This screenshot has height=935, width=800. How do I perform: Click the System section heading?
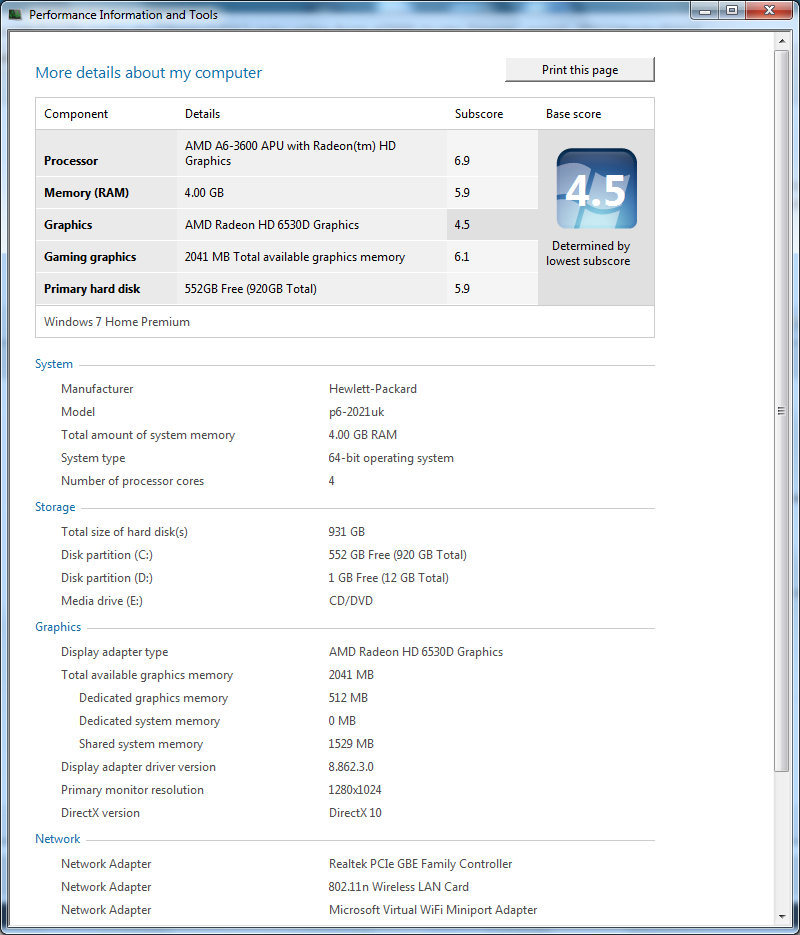54,364
